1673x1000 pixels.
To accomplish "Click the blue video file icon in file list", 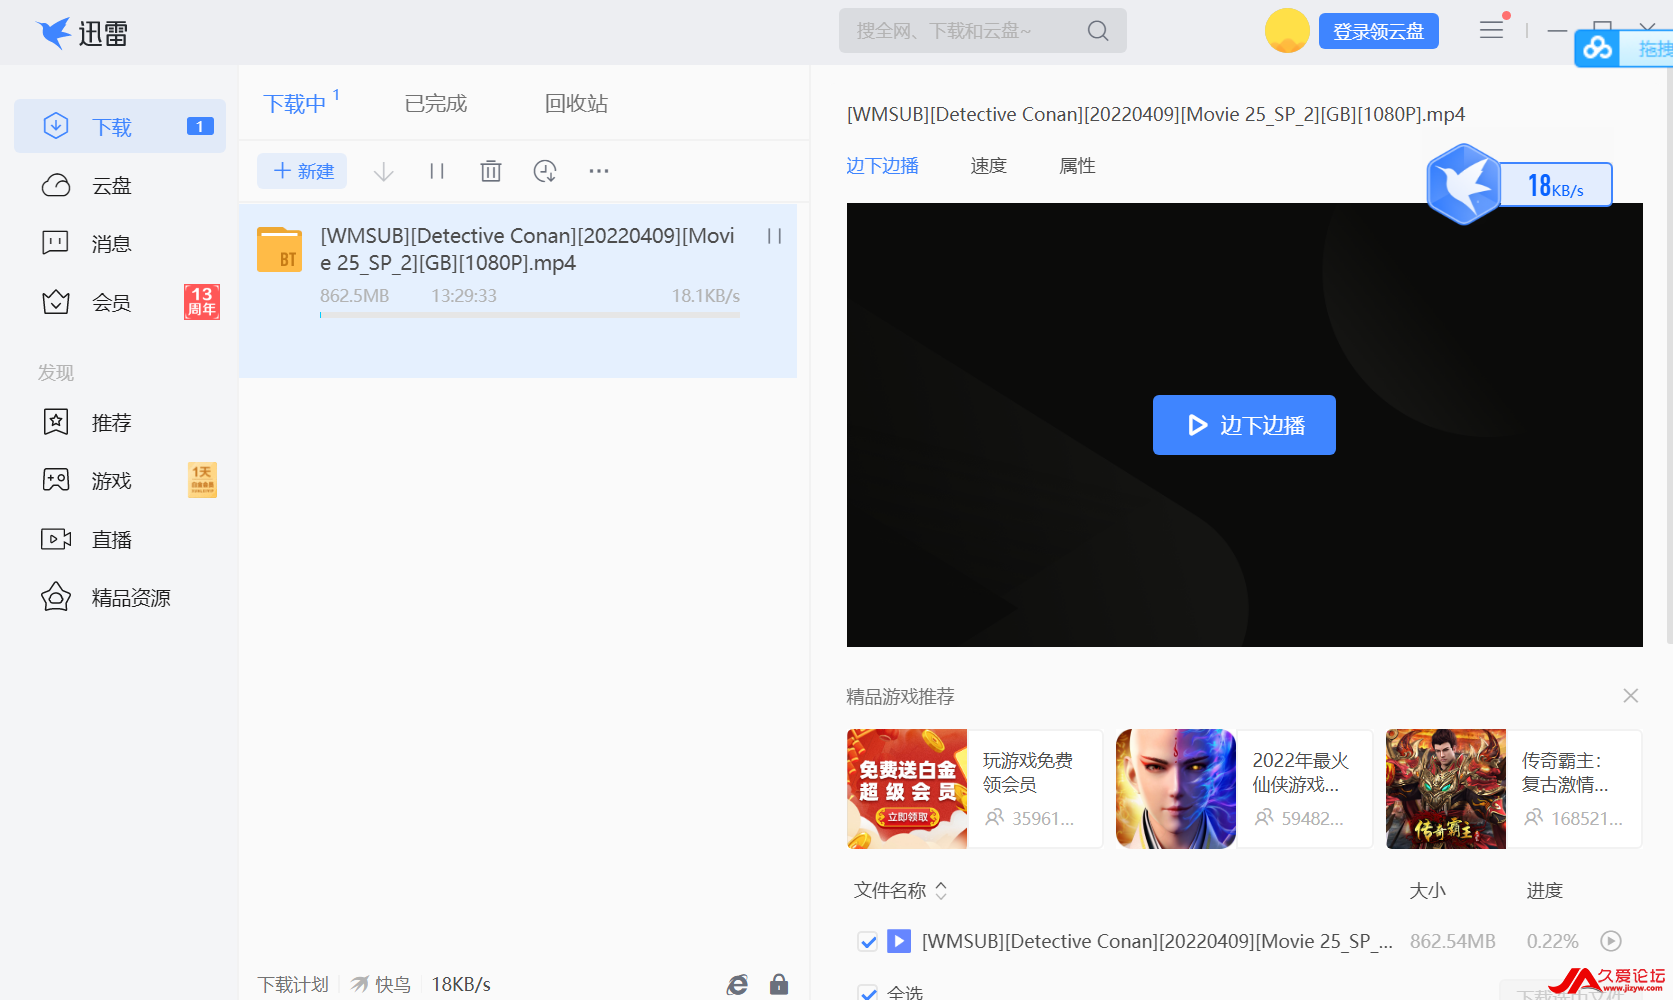I will (899, 941).
